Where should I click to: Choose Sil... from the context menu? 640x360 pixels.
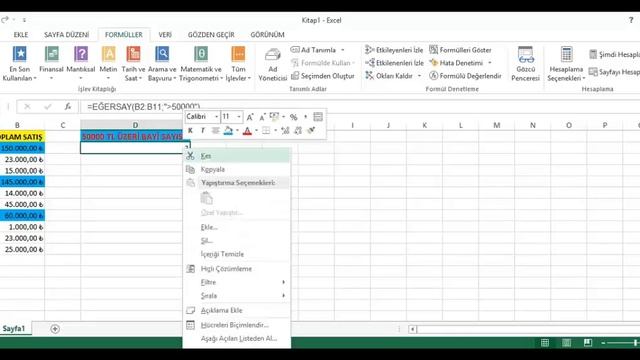(x=237, y=240)
